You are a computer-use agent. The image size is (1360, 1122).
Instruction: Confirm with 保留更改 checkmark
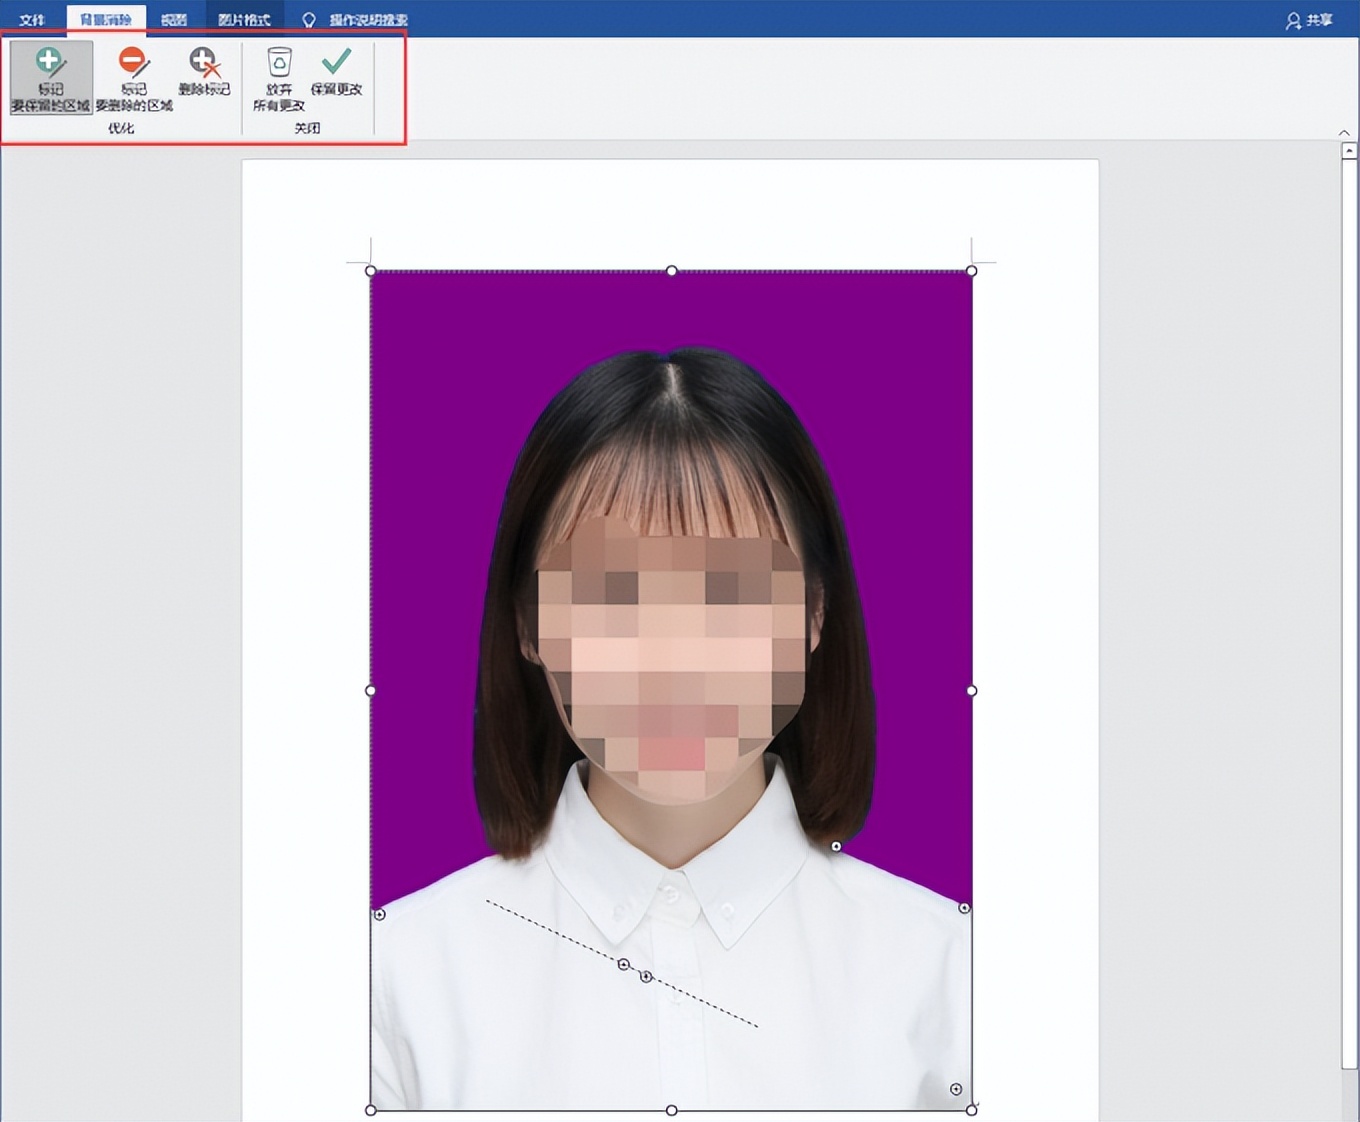pos(336,72)
